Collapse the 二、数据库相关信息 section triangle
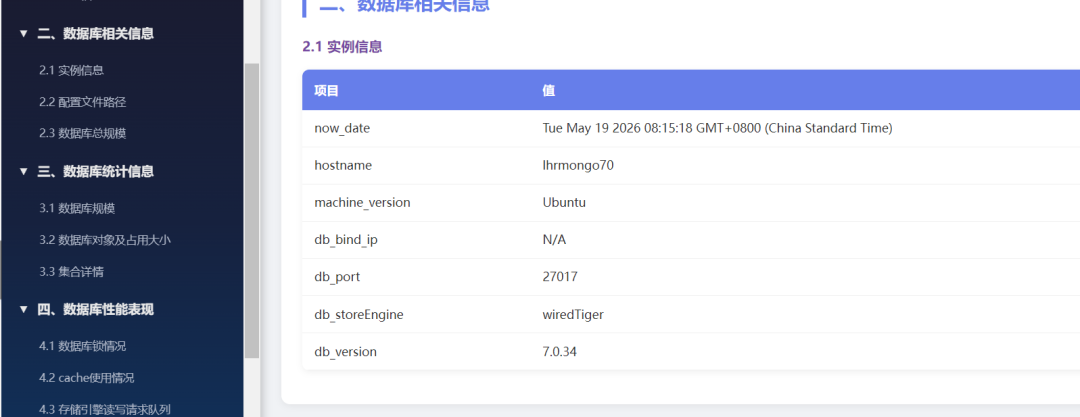Viewport: 1080px width, 417px height. pyautogui.click(x=23, y=34)
